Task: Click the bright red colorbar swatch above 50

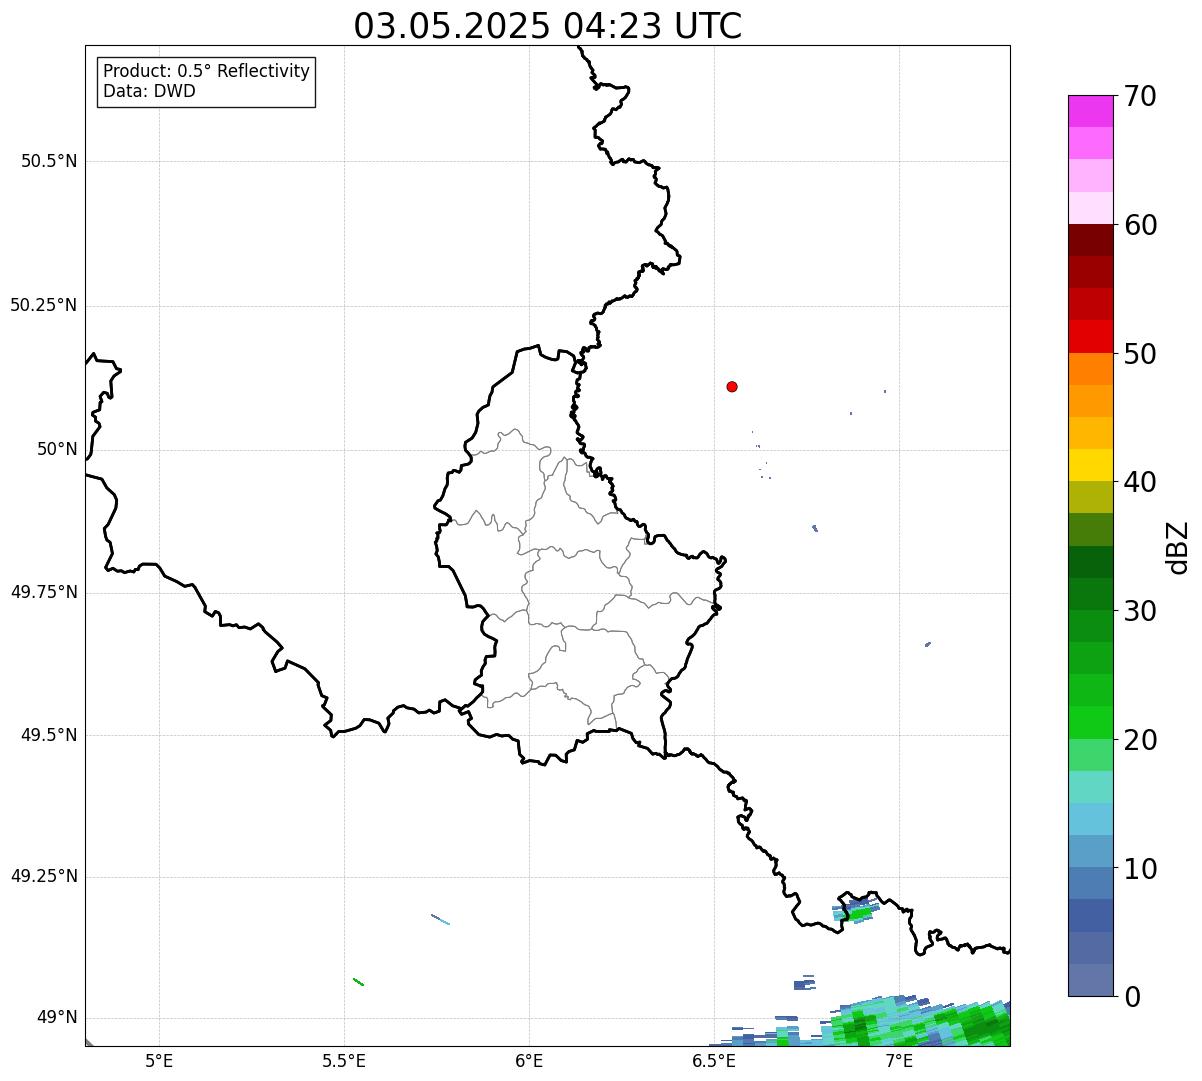Action: (x=1090, y=337)
